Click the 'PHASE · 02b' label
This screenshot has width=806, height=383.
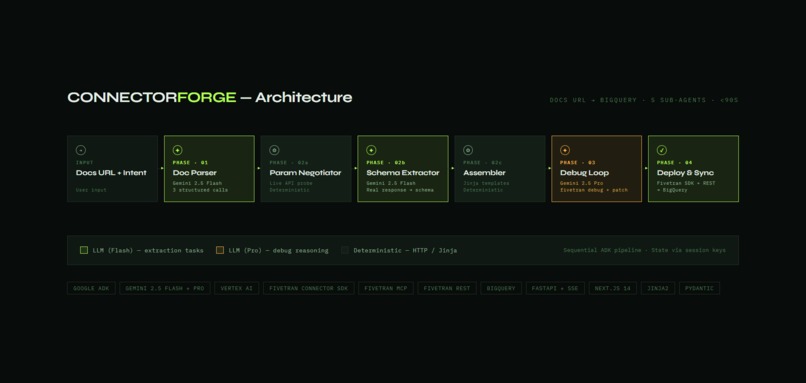386,162
